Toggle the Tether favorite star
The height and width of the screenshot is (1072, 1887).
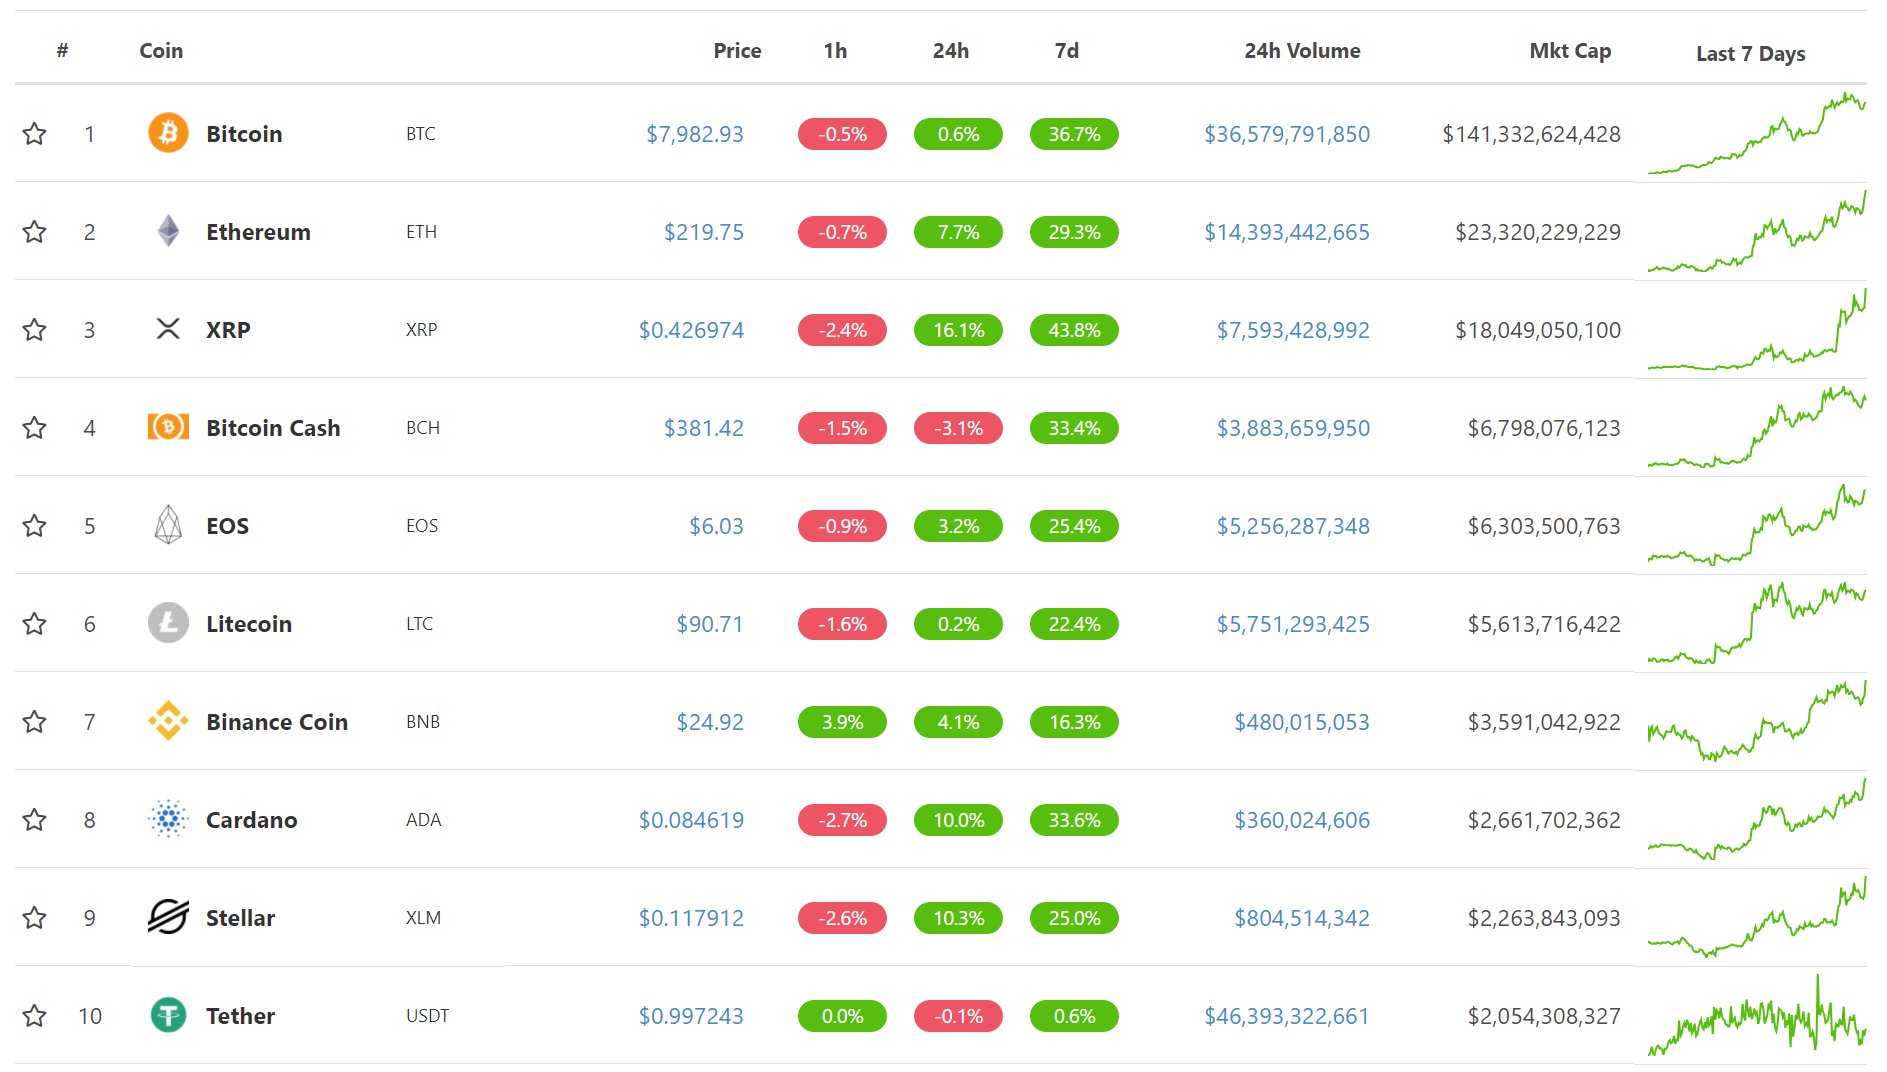pyautogui.click(x=35, y=1015)
